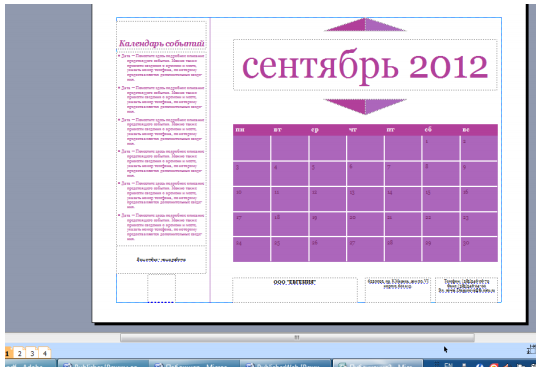Select calendar cell for day 16
The image size is (539, 371).
click(479, 199)
